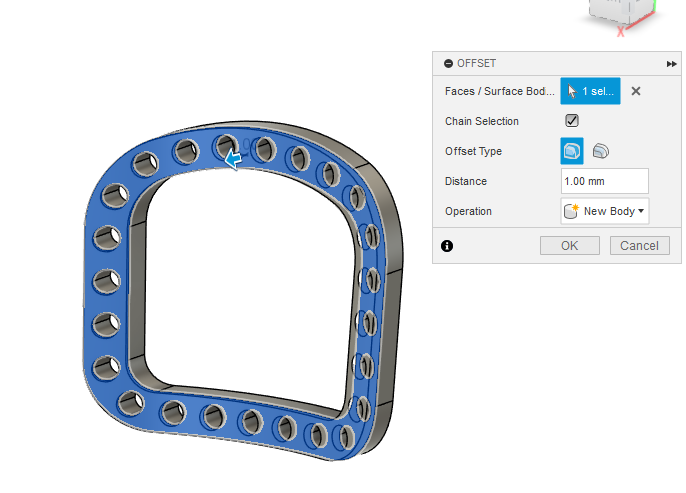Viewport: 686px width, 493px height.
Task: Open the Operation dropdown showing New Body
Action: pos(605,211)
